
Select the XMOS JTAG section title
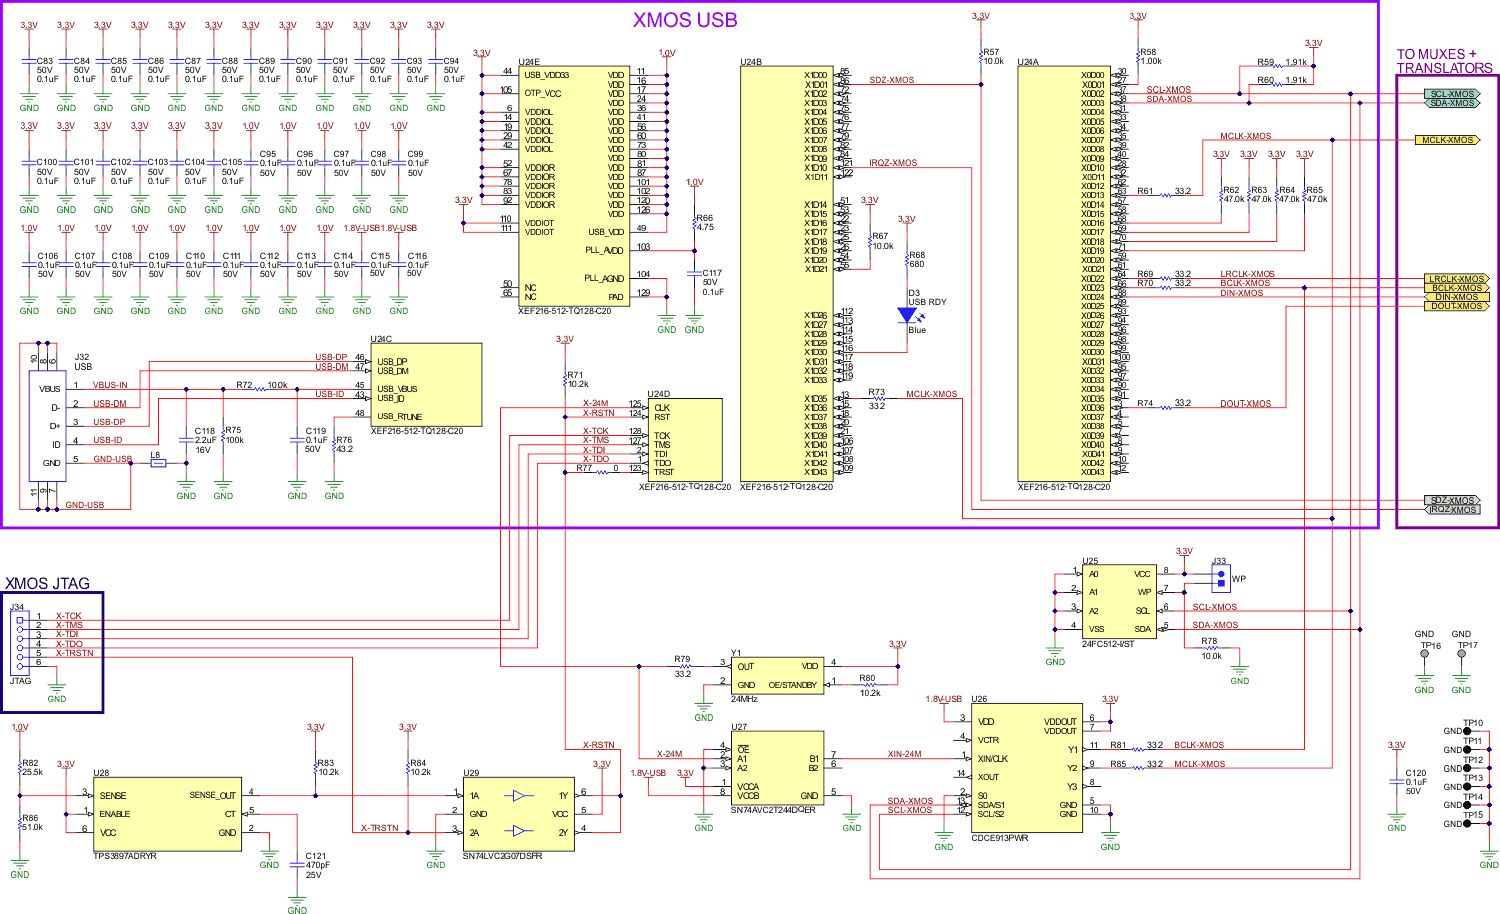pyautogui.click(x=47, y=584)
